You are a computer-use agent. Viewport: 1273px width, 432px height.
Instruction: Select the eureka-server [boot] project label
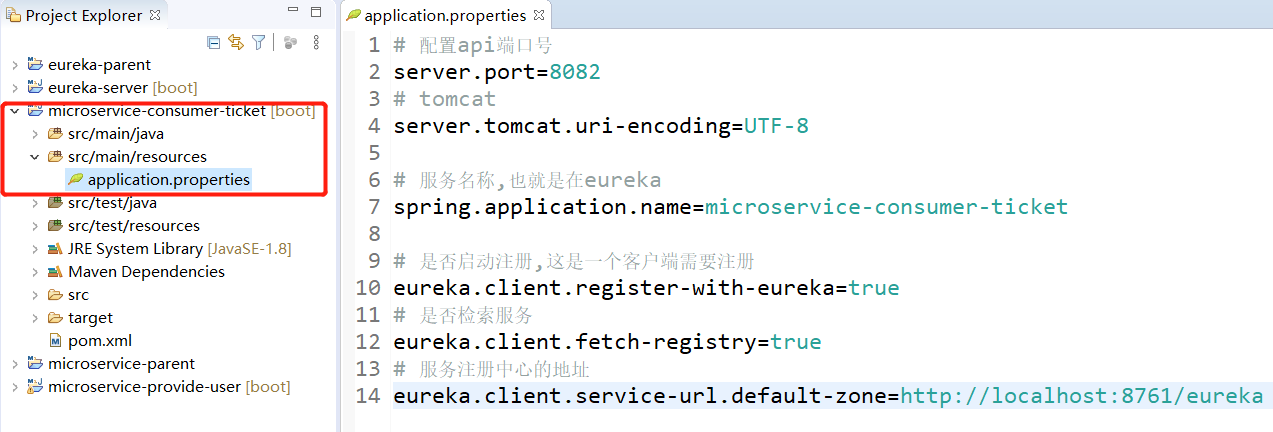click(x=122, y=88)
